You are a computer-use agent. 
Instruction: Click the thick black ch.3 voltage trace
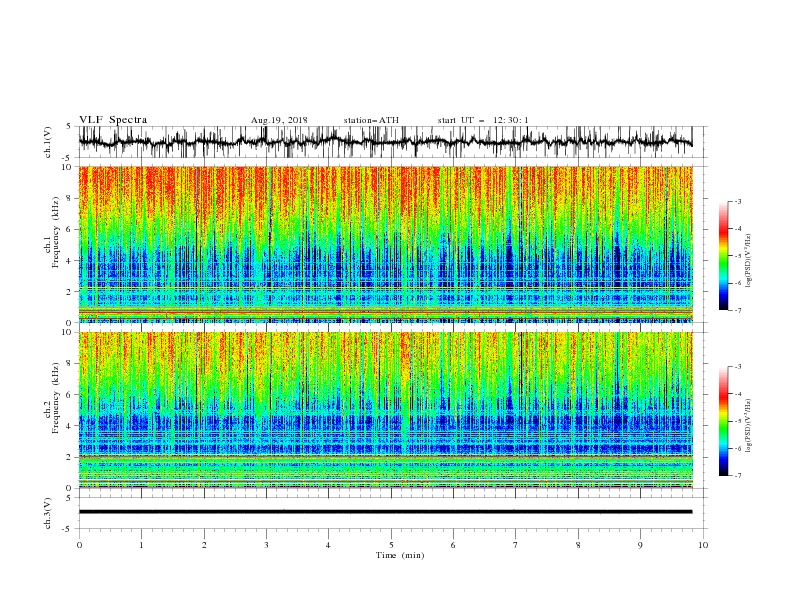[385, 512]
